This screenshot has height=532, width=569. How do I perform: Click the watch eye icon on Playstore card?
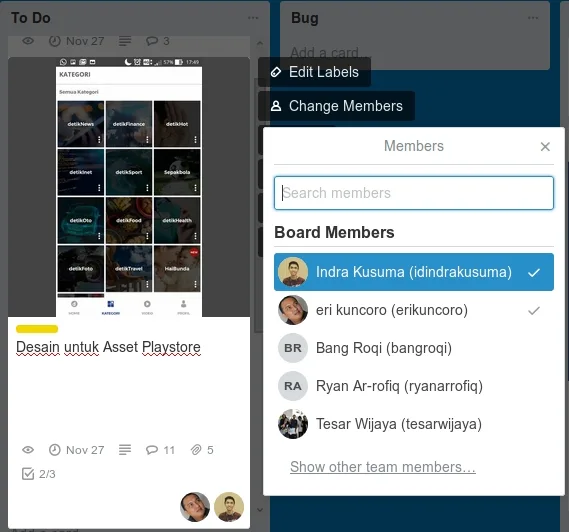28,450
